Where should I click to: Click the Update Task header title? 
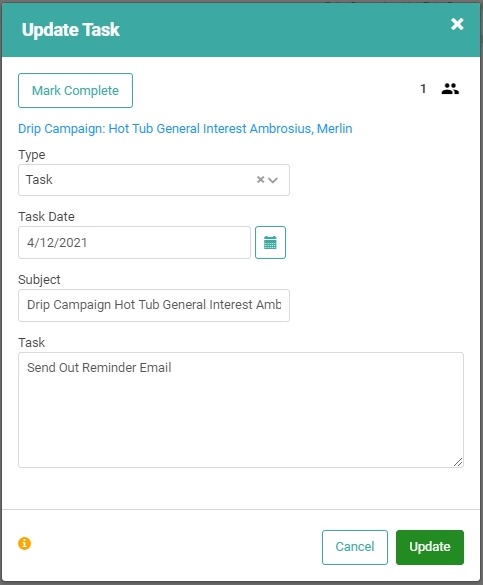coord(70,29)
